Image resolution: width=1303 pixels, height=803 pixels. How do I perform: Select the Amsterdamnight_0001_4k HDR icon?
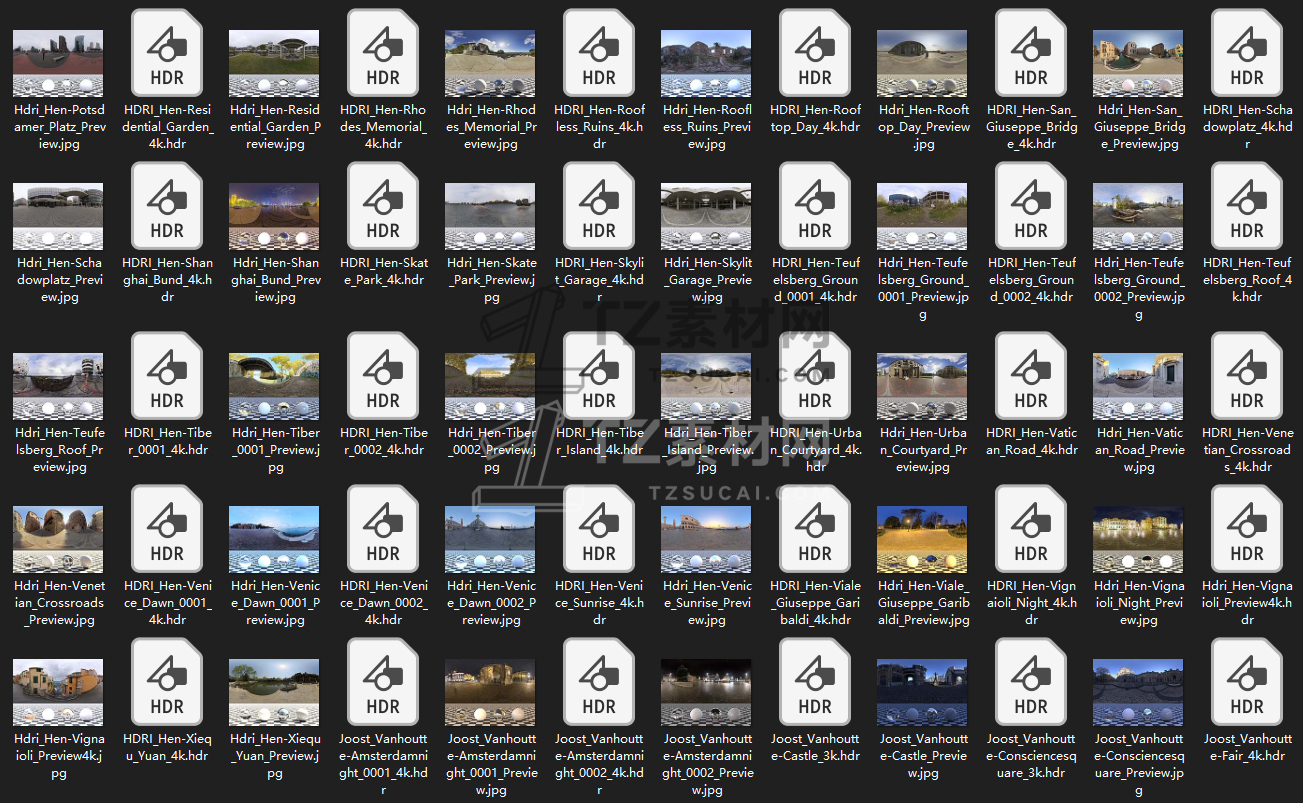(x=383, y=683)
